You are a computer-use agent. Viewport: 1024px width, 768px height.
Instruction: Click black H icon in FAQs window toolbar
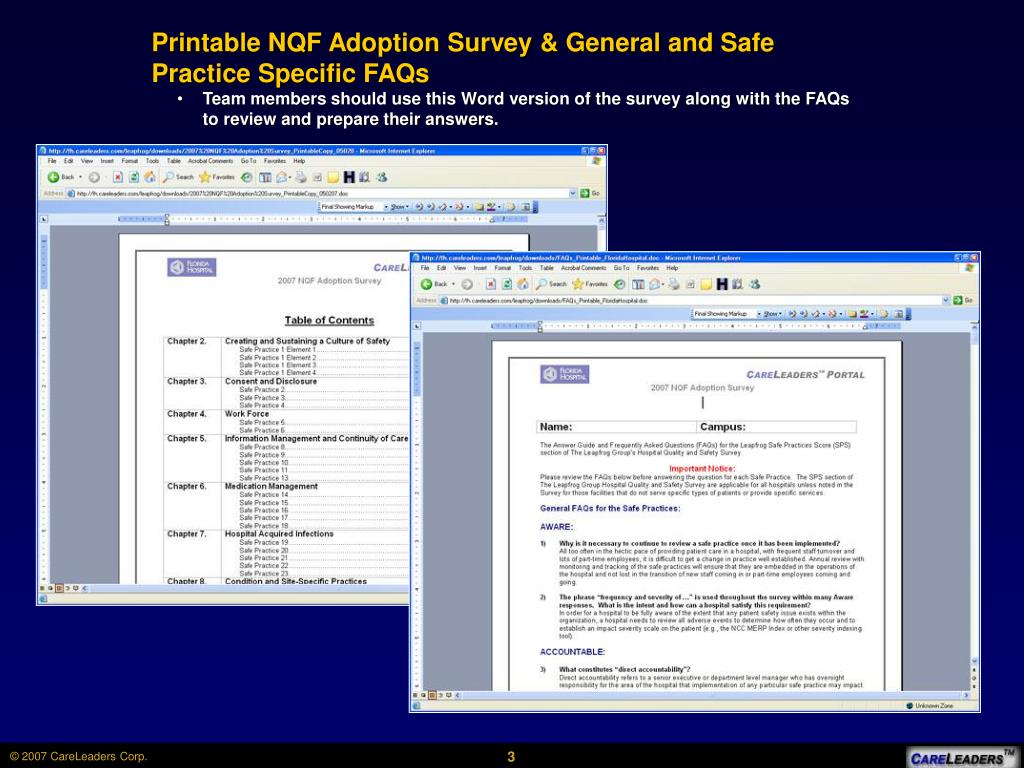pos(722,284)
